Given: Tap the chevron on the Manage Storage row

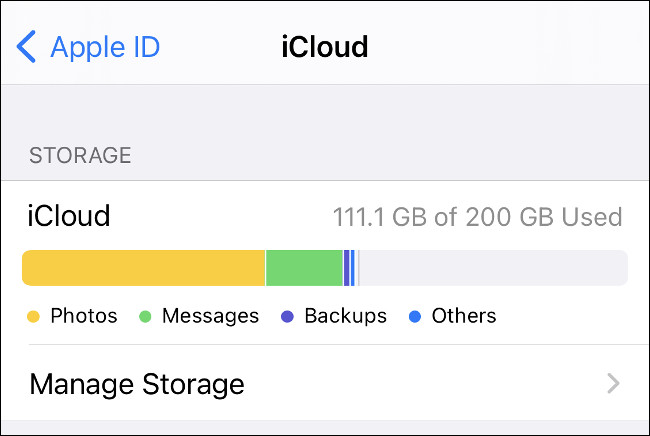Looking at the screenshot, I should tap(613, 384).
